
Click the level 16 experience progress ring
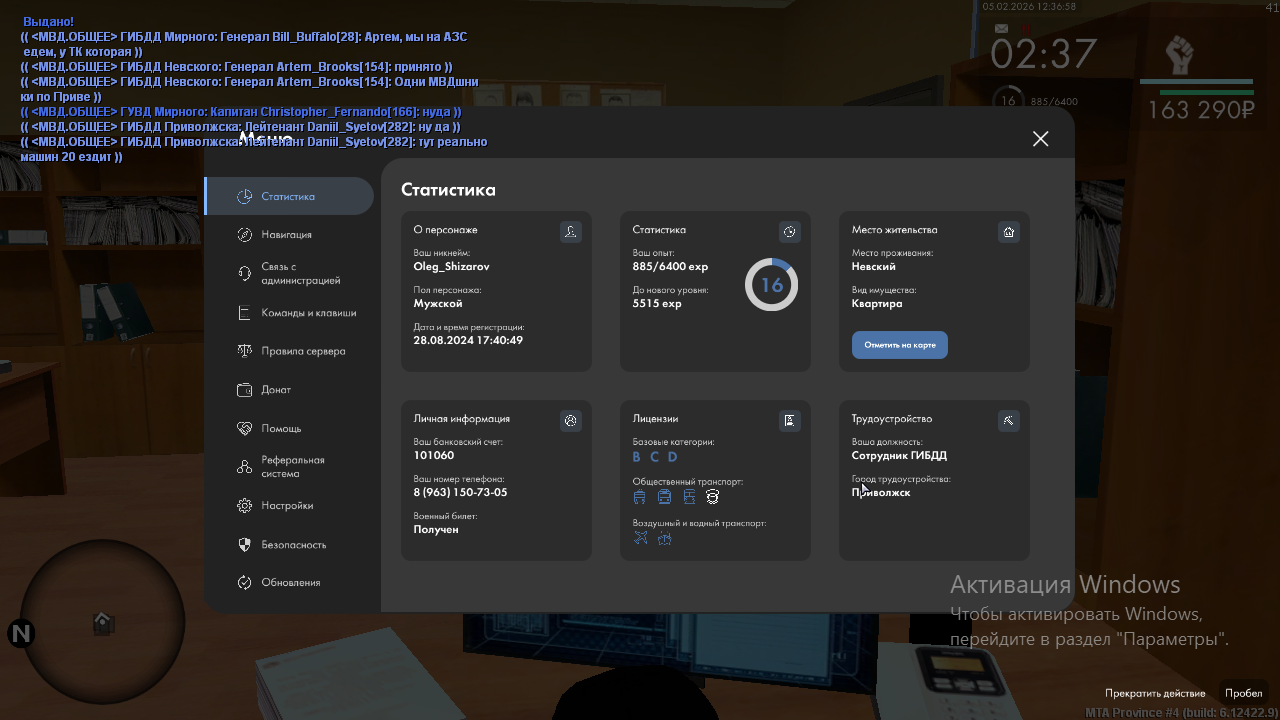pyautogui.click(x=771, y=285)
